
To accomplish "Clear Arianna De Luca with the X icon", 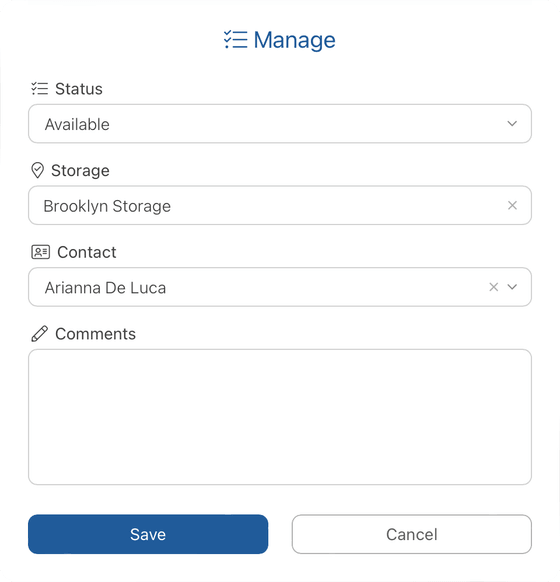I will [494, 287].
